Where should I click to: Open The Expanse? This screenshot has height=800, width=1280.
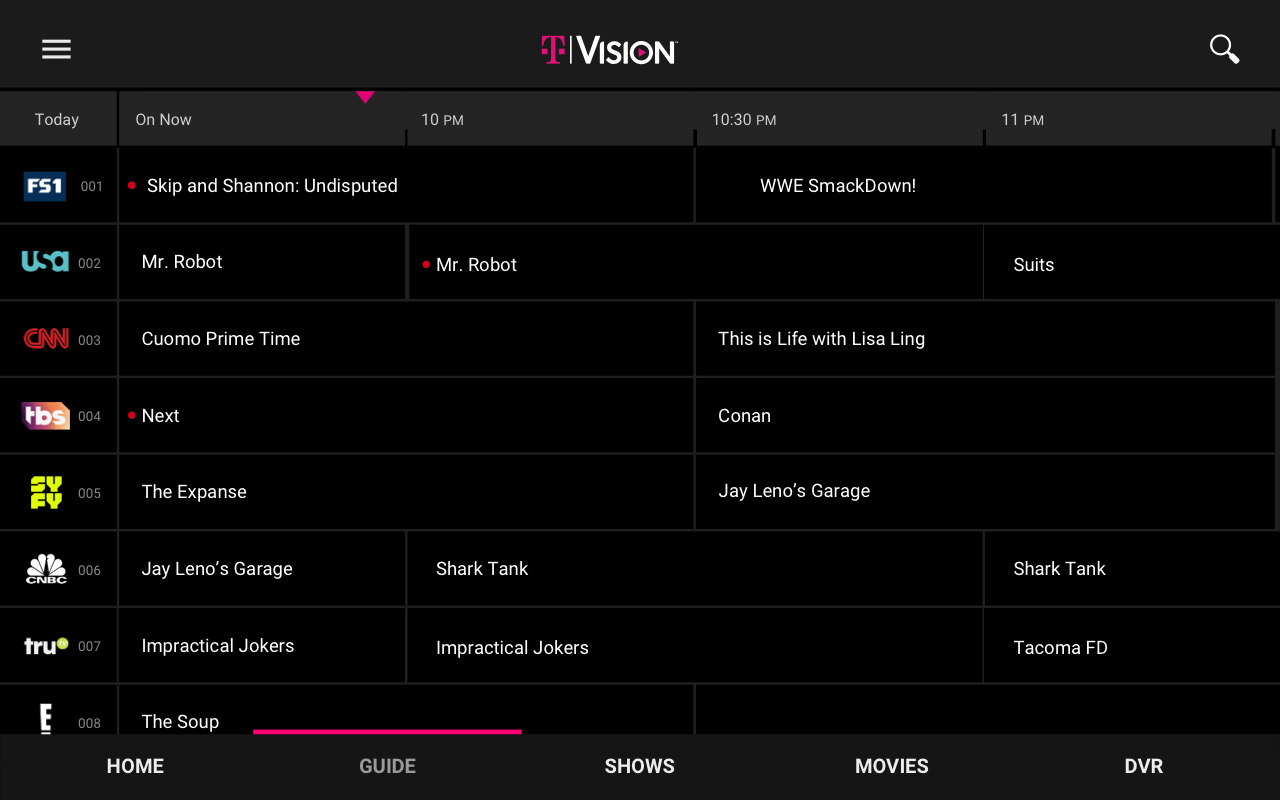click(406, 492)
